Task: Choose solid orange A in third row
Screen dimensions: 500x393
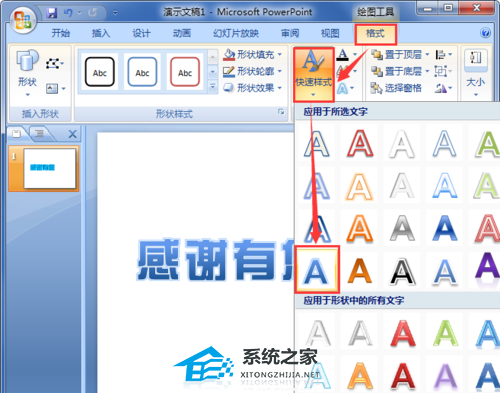Action: coord(359,228)
